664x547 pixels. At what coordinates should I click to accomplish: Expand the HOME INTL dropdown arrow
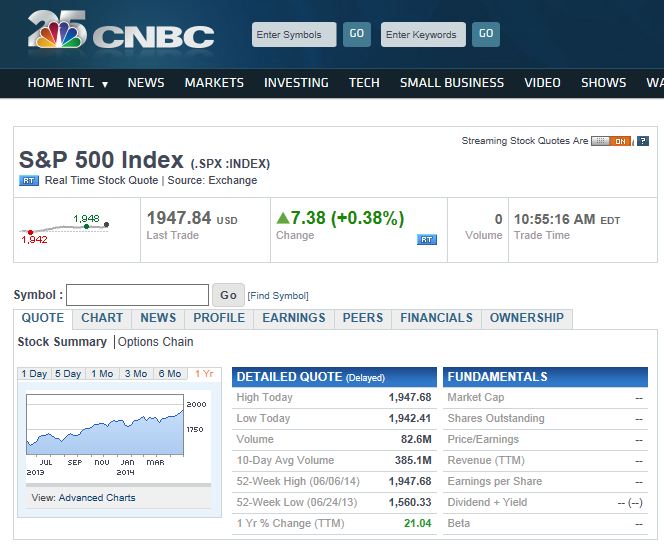click(x=105, y=84)
